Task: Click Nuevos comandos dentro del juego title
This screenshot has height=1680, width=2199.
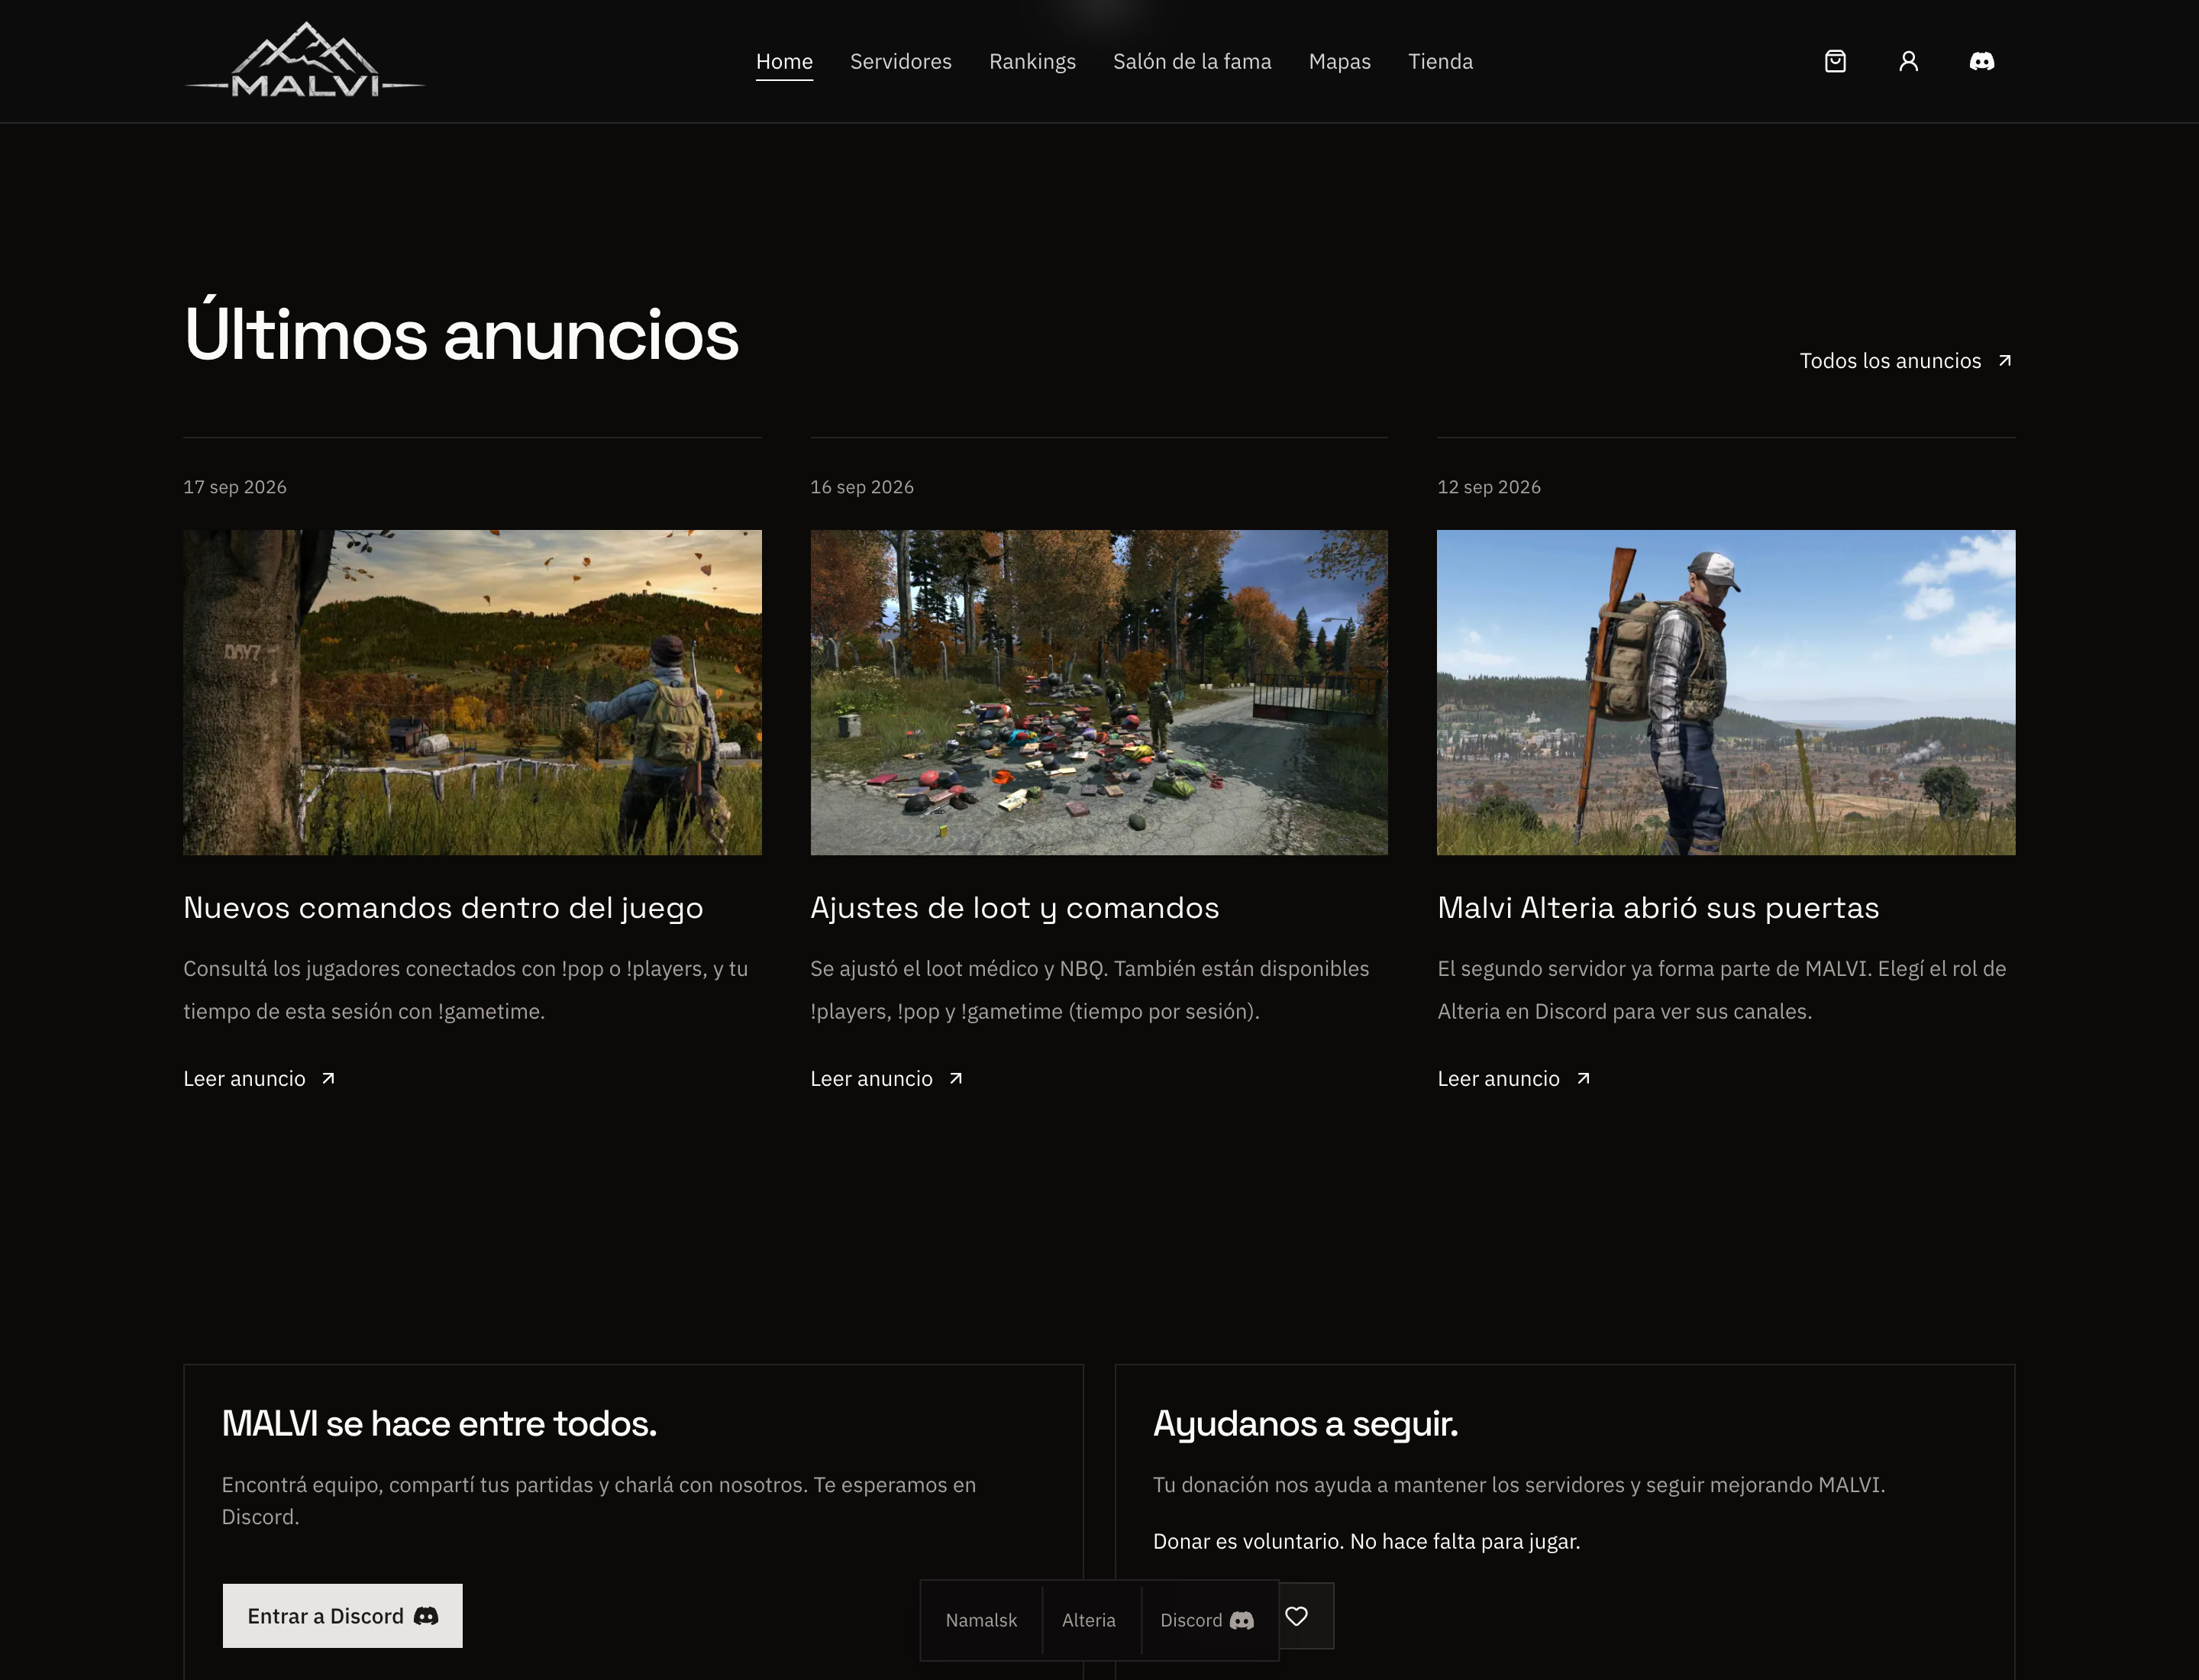Action: [443, 908]
